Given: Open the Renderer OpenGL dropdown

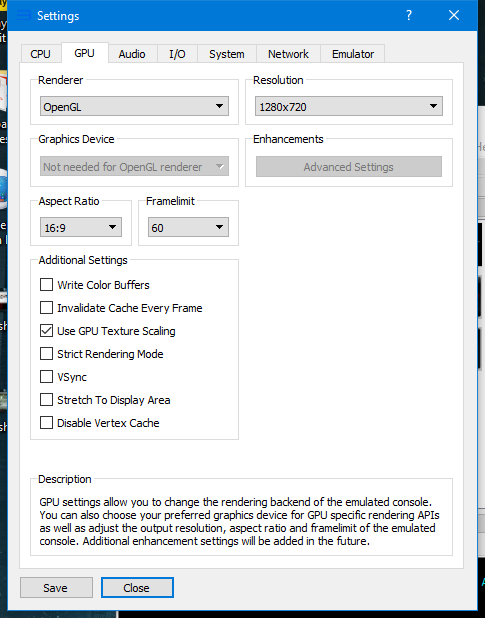Looking at the screenshot, I should pyautogui.click(x=134, y=106).
